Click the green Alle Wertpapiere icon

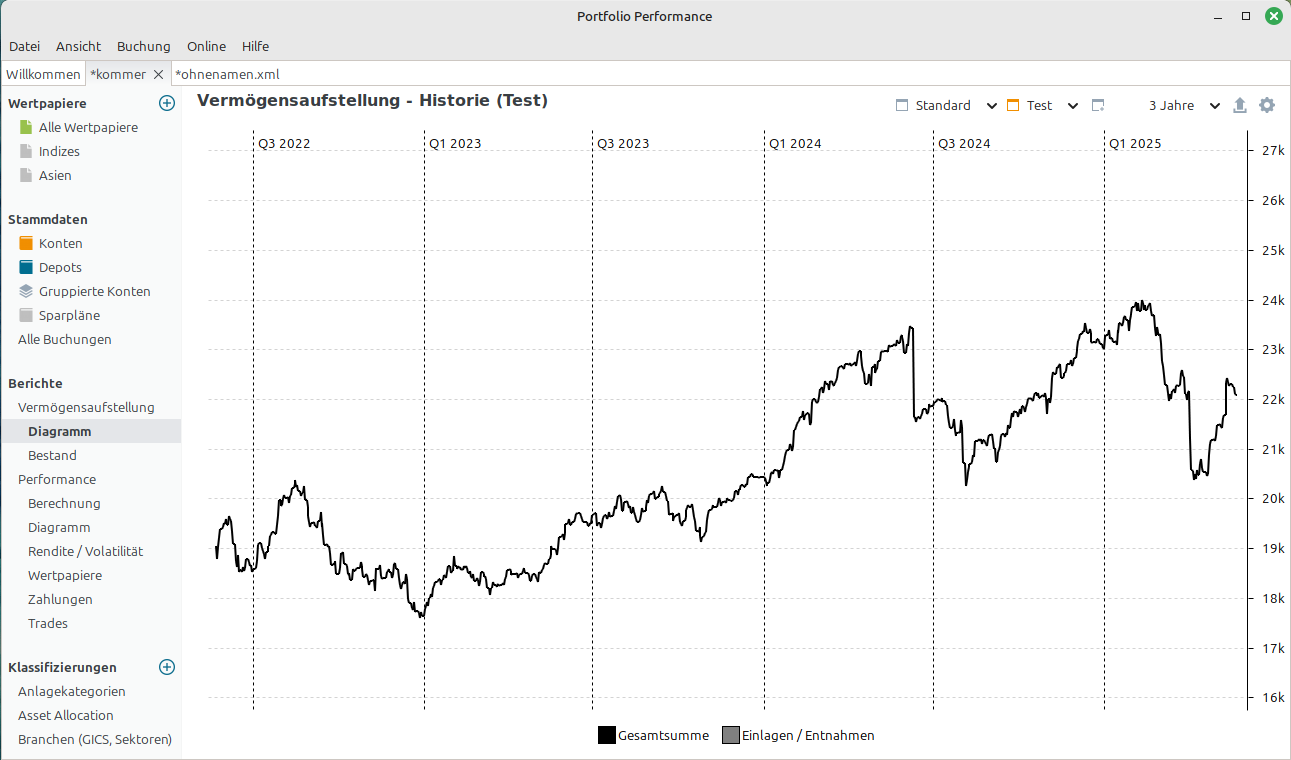tap(26, 127)
